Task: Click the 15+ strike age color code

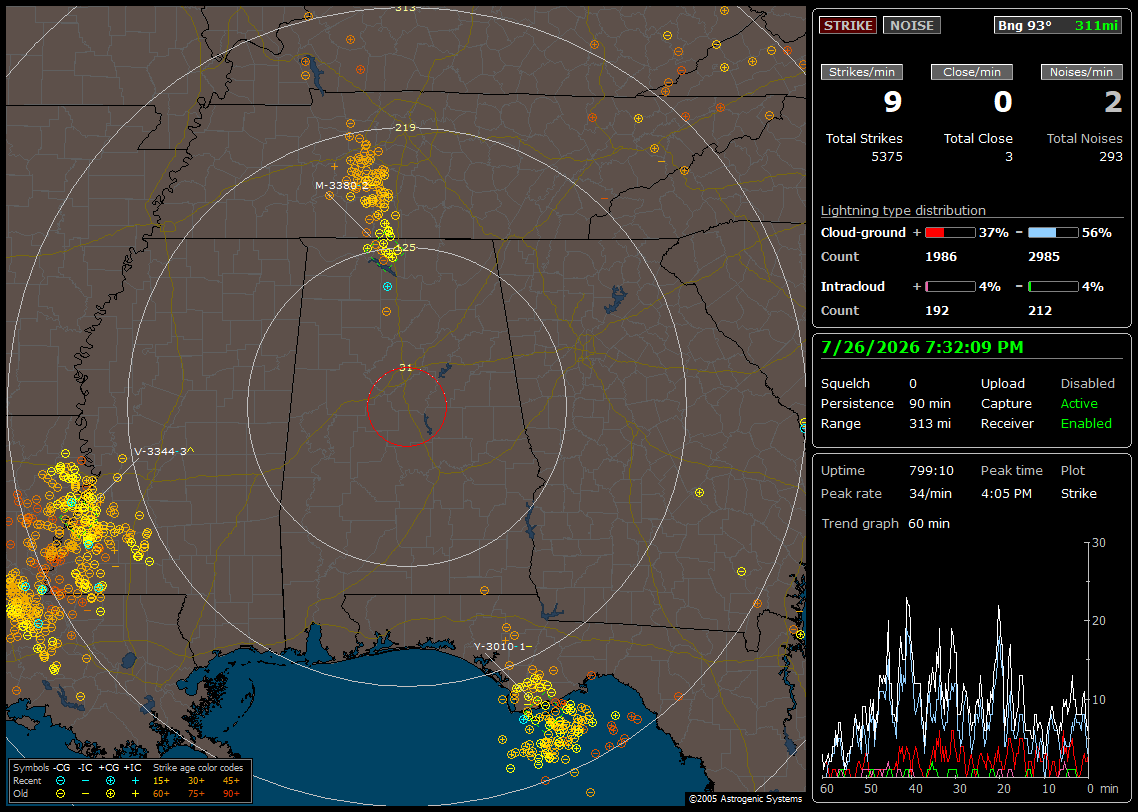Action: (161, 781)
